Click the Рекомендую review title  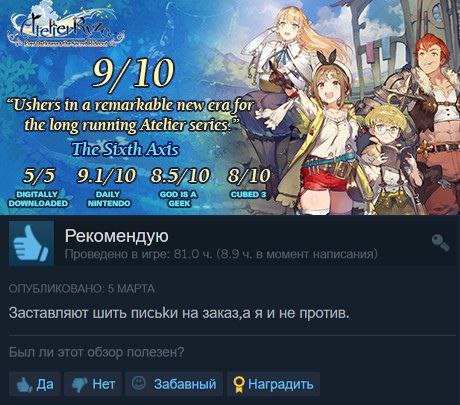click(x=116, y=236)
